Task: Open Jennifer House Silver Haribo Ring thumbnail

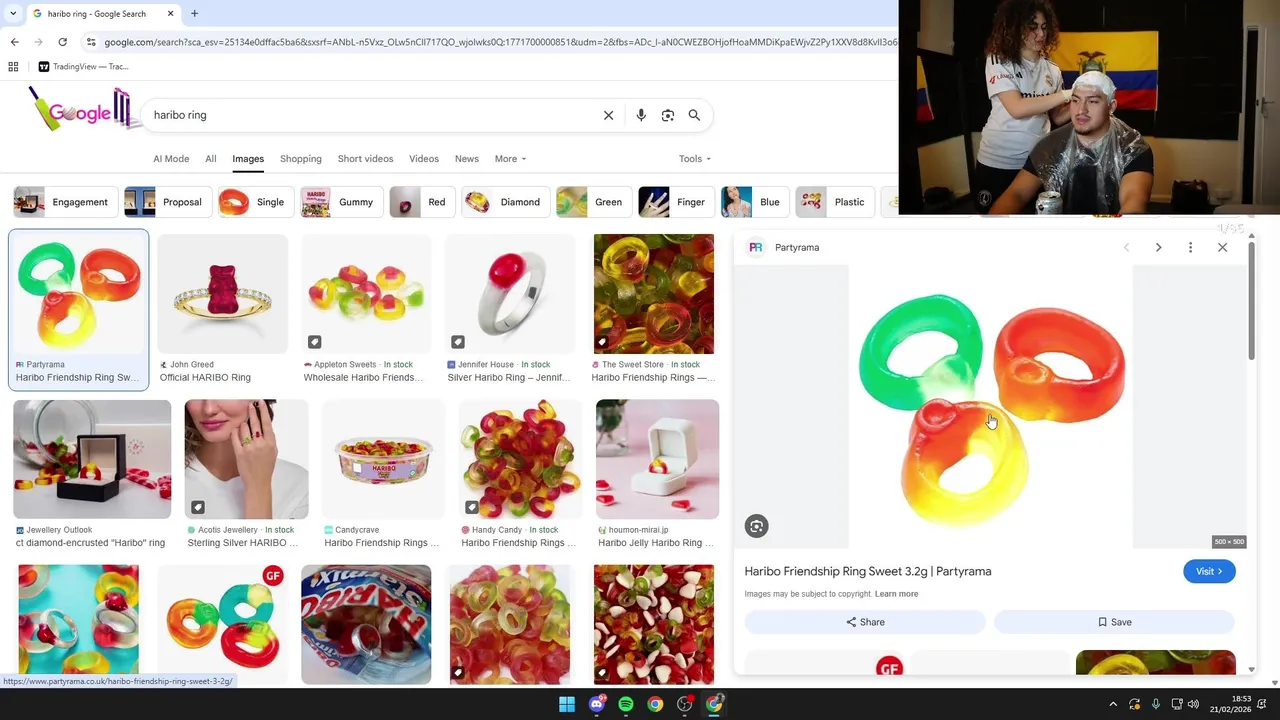Action: pos(510,294)
